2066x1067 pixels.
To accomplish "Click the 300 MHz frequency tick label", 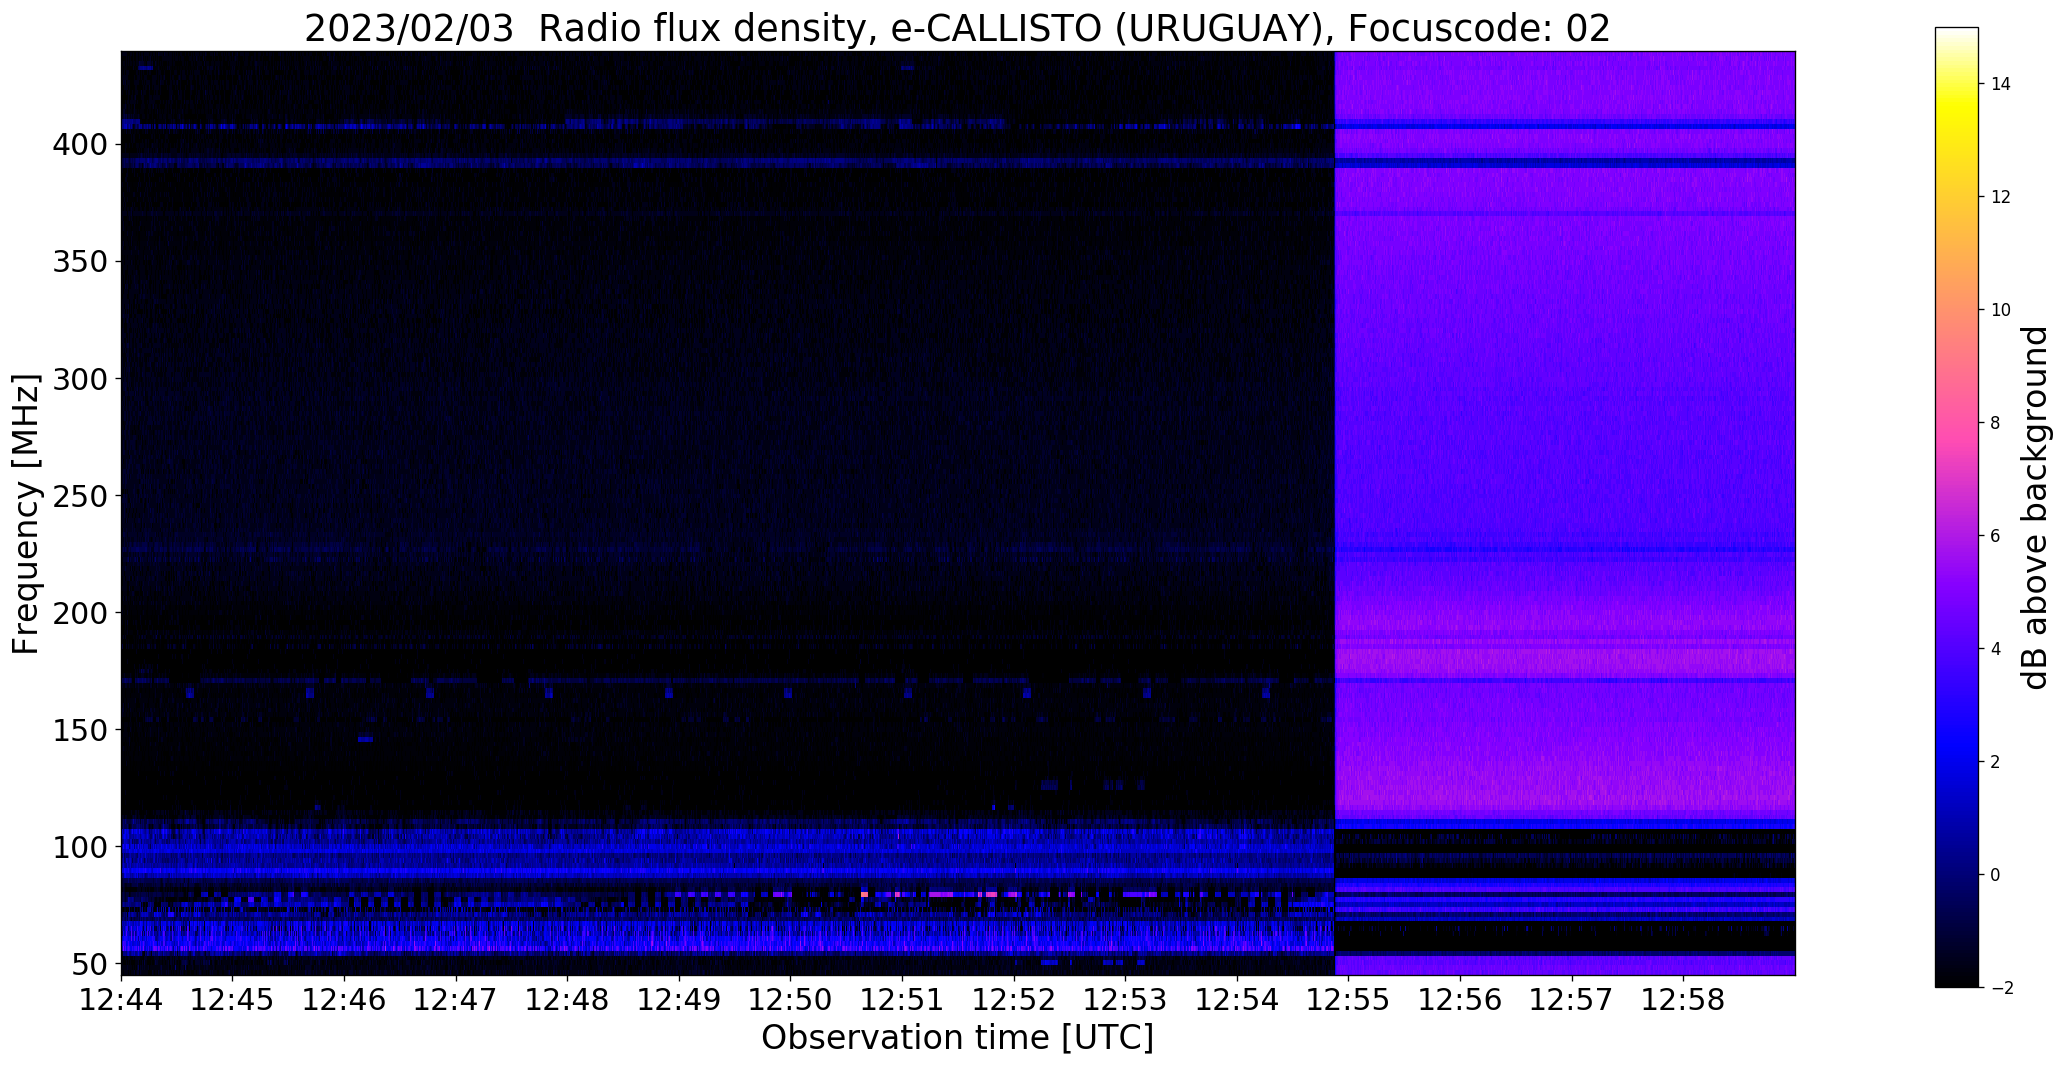I will [80, 379].
